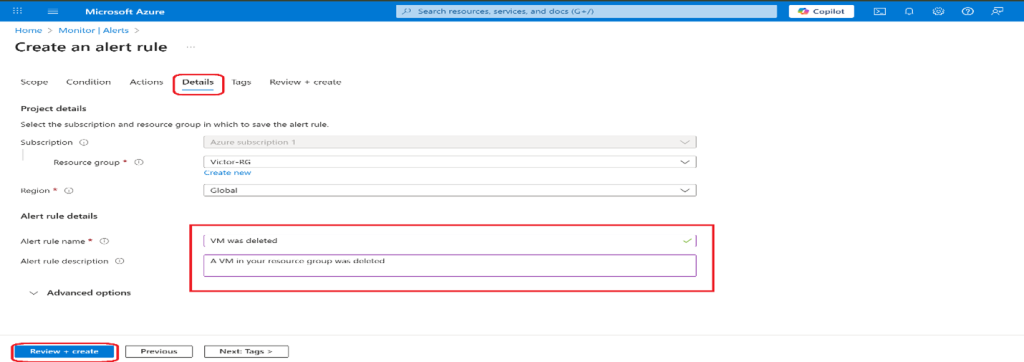Click the Microsoft Azure brand title

(125, 12)
